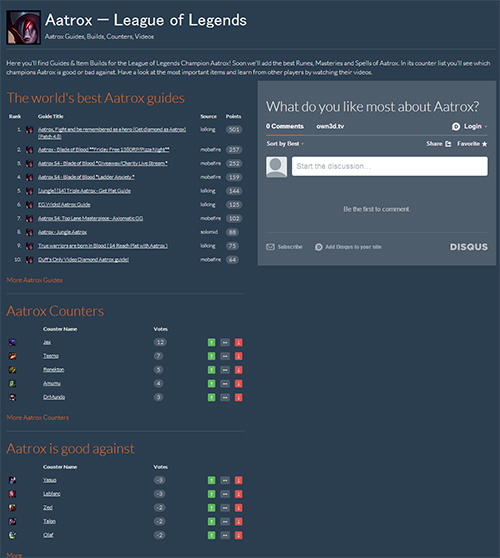Screen dimensions: 500x558
Task: Downvote Talon under good against
Action: [x=238, y=522]
